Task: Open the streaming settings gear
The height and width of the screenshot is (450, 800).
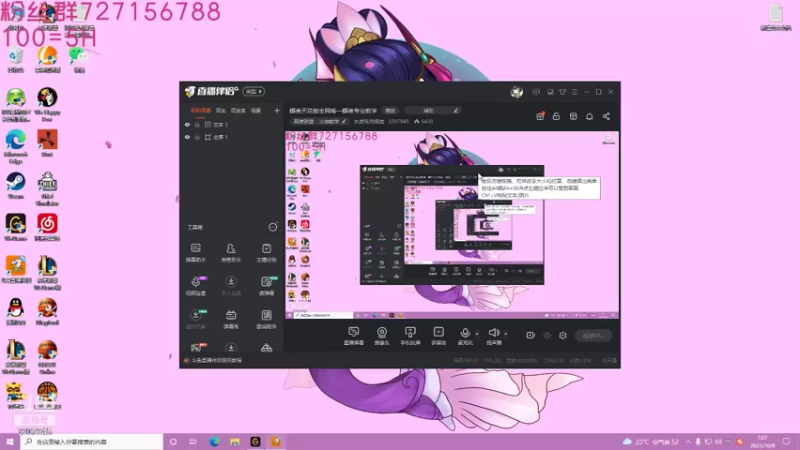Action: point(563,335)
